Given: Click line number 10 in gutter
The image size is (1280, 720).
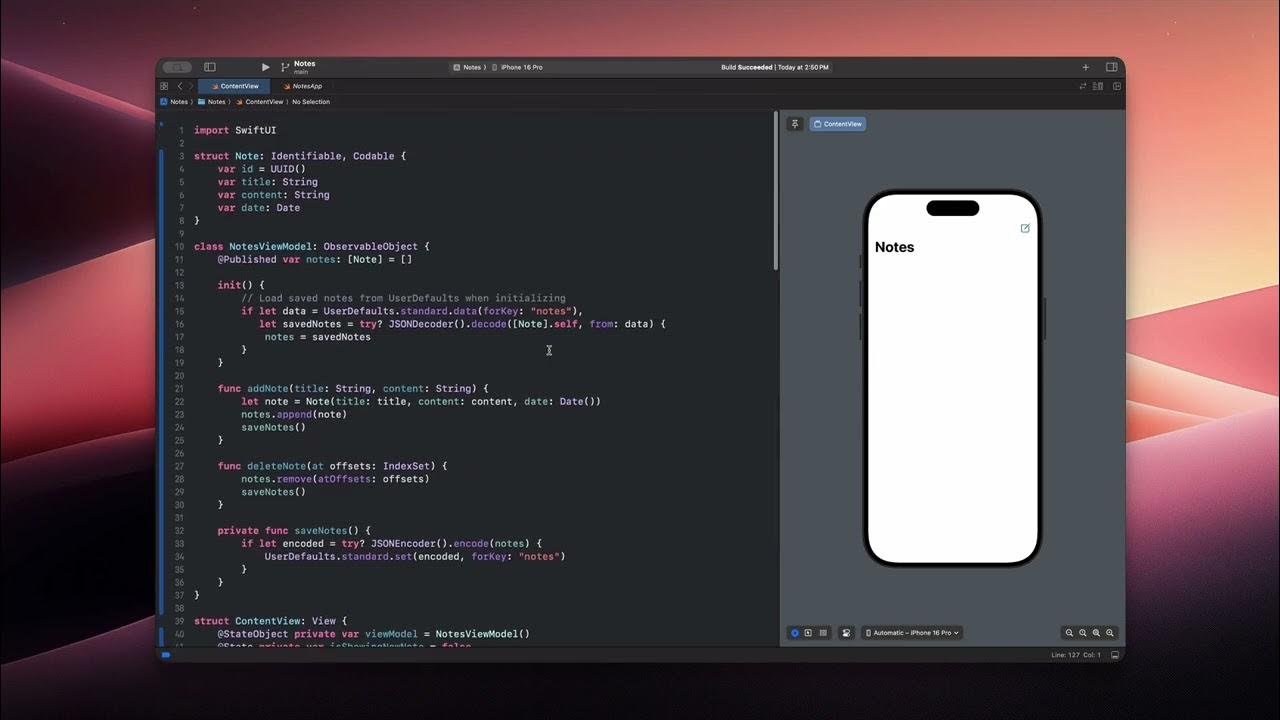Looking at the screenshot, I should point(179,246).
